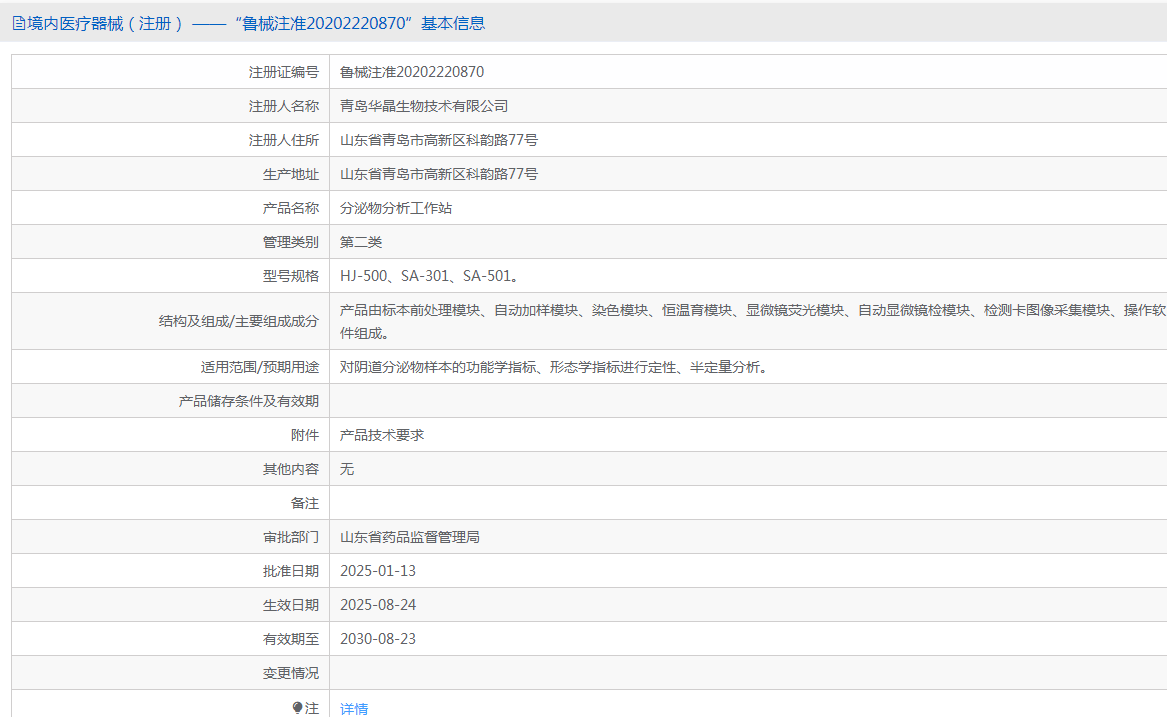Click the 审批部门 label
Image resolution: width=1167 pixels, height=717 pixels.
(290, 538)
